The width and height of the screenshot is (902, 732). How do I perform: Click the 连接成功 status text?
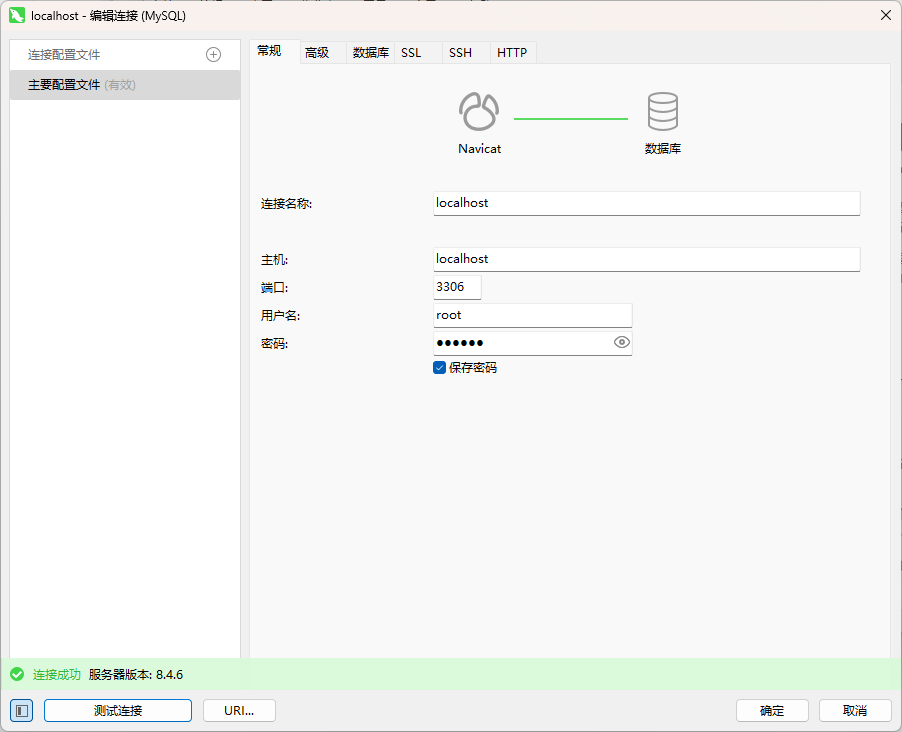tap(56, 674)
